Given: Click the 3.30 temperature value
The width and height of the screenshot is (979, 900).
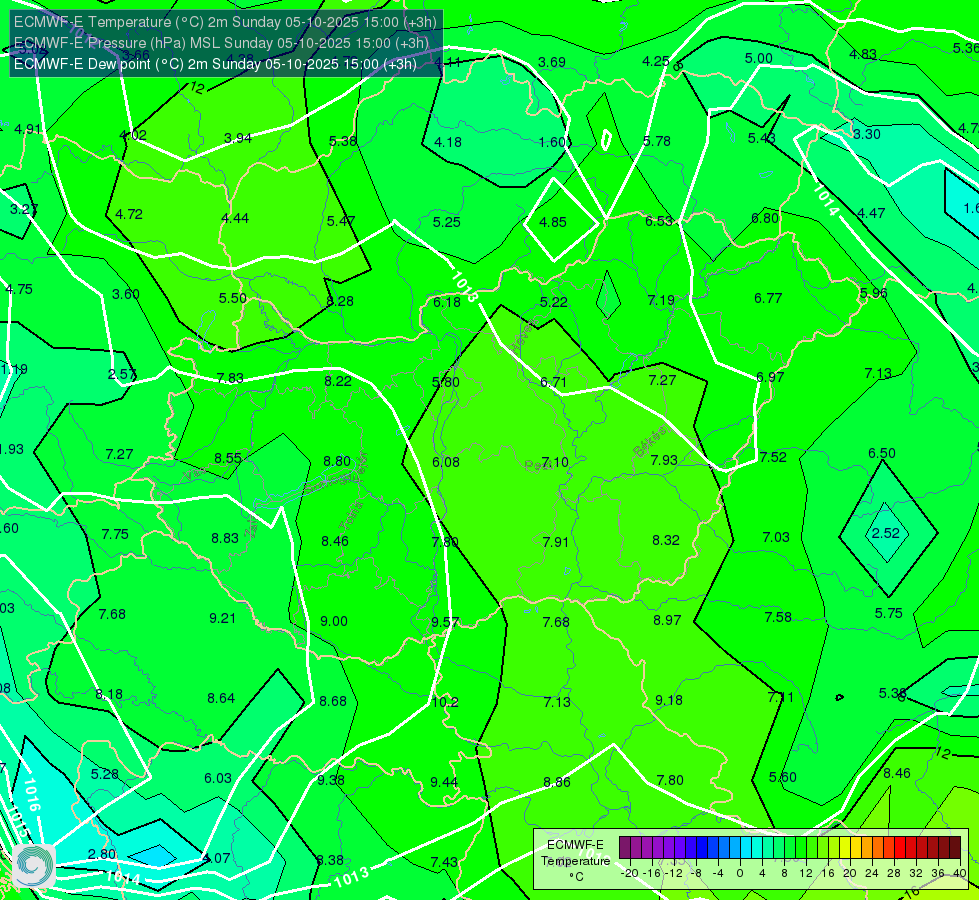Looking at the screenshot, I should (867, 134).
